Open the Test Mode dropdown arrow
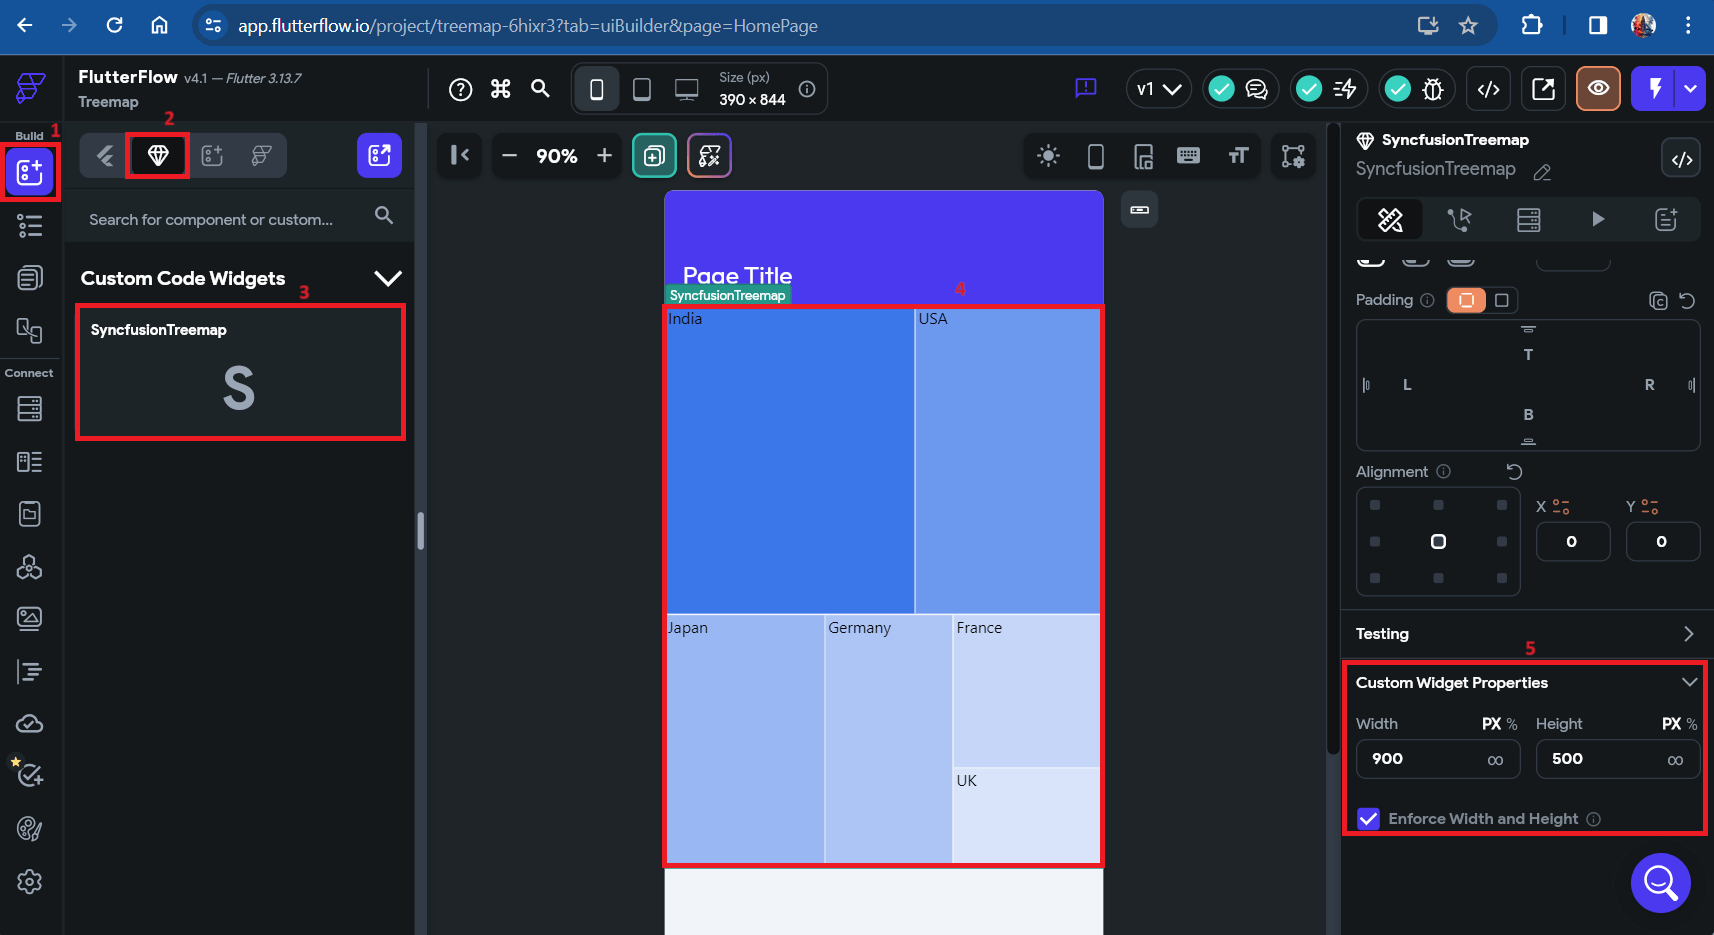The image size is (1714, 935). (1691, 89)
